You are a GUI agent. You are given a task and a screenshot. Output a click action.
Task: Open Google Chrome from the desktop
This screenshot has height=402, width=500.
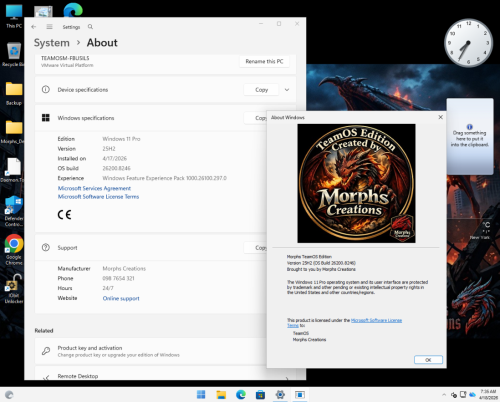pyautogui.click(x=14, y=250)
